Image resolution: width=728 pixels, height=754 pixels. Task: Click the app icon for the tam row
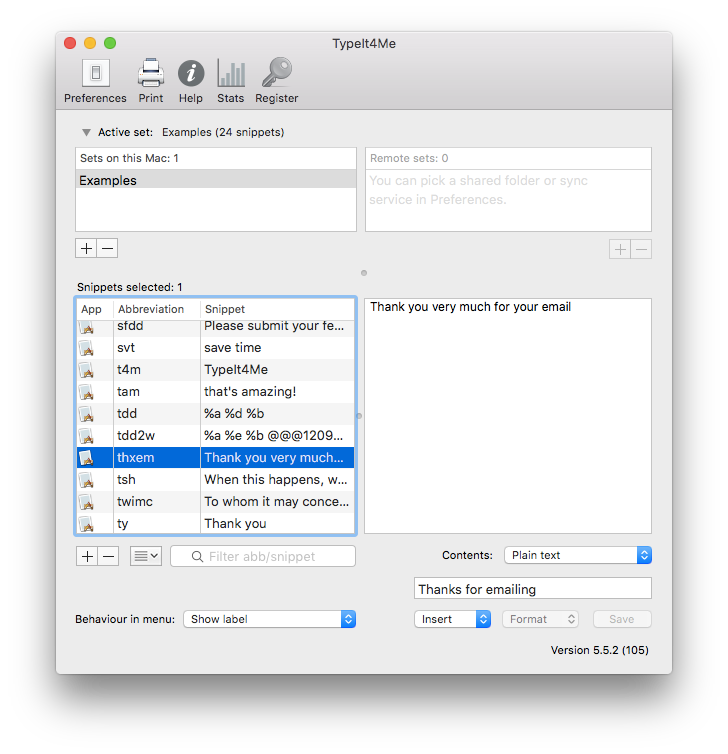87,392
